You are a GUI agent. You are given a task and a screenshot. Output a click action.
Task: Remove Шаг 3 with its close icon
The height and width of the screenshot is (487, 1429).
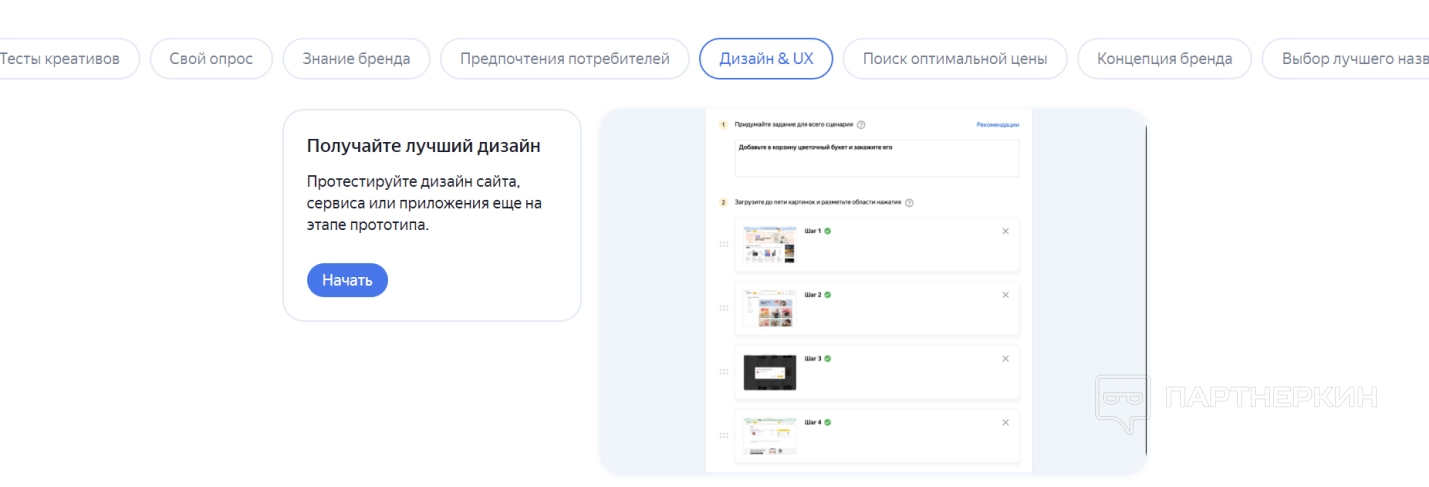(x=1006, y=359)
